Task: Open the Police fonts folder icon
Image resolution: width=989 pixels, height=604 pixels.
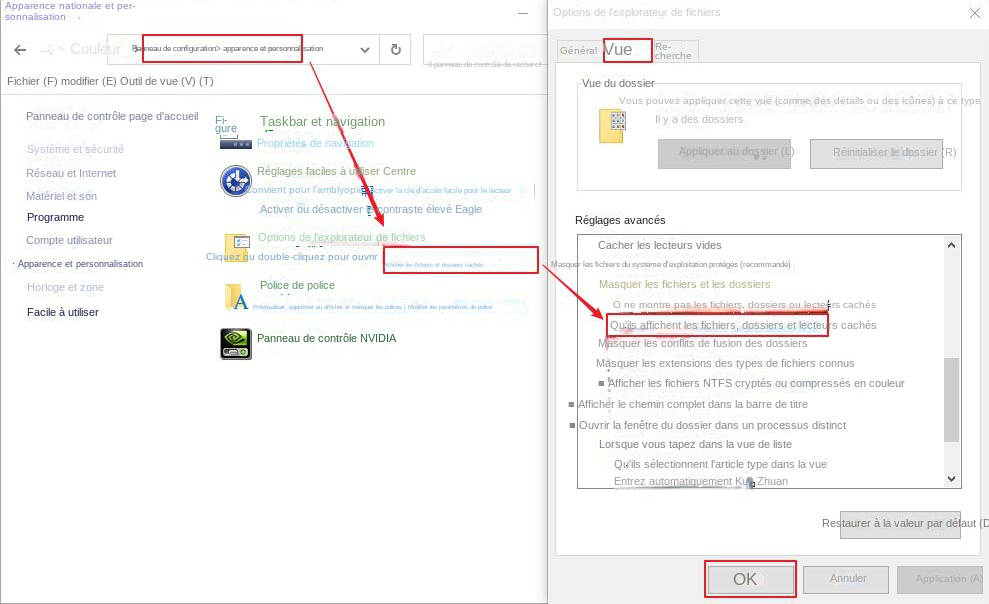Action: (236, 297)
